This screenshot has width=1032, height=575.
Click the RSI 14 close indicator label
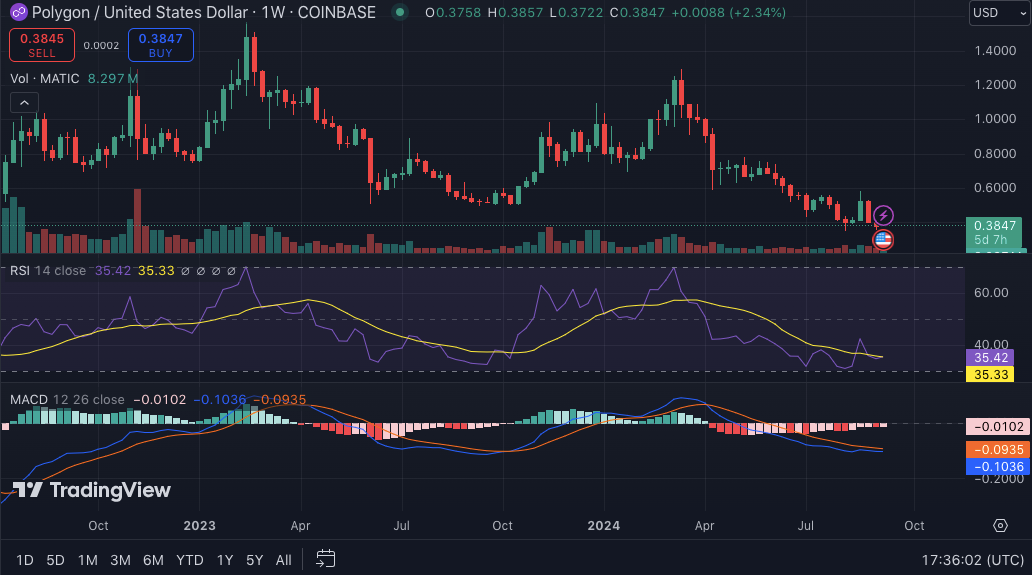[x=47, y=270]
